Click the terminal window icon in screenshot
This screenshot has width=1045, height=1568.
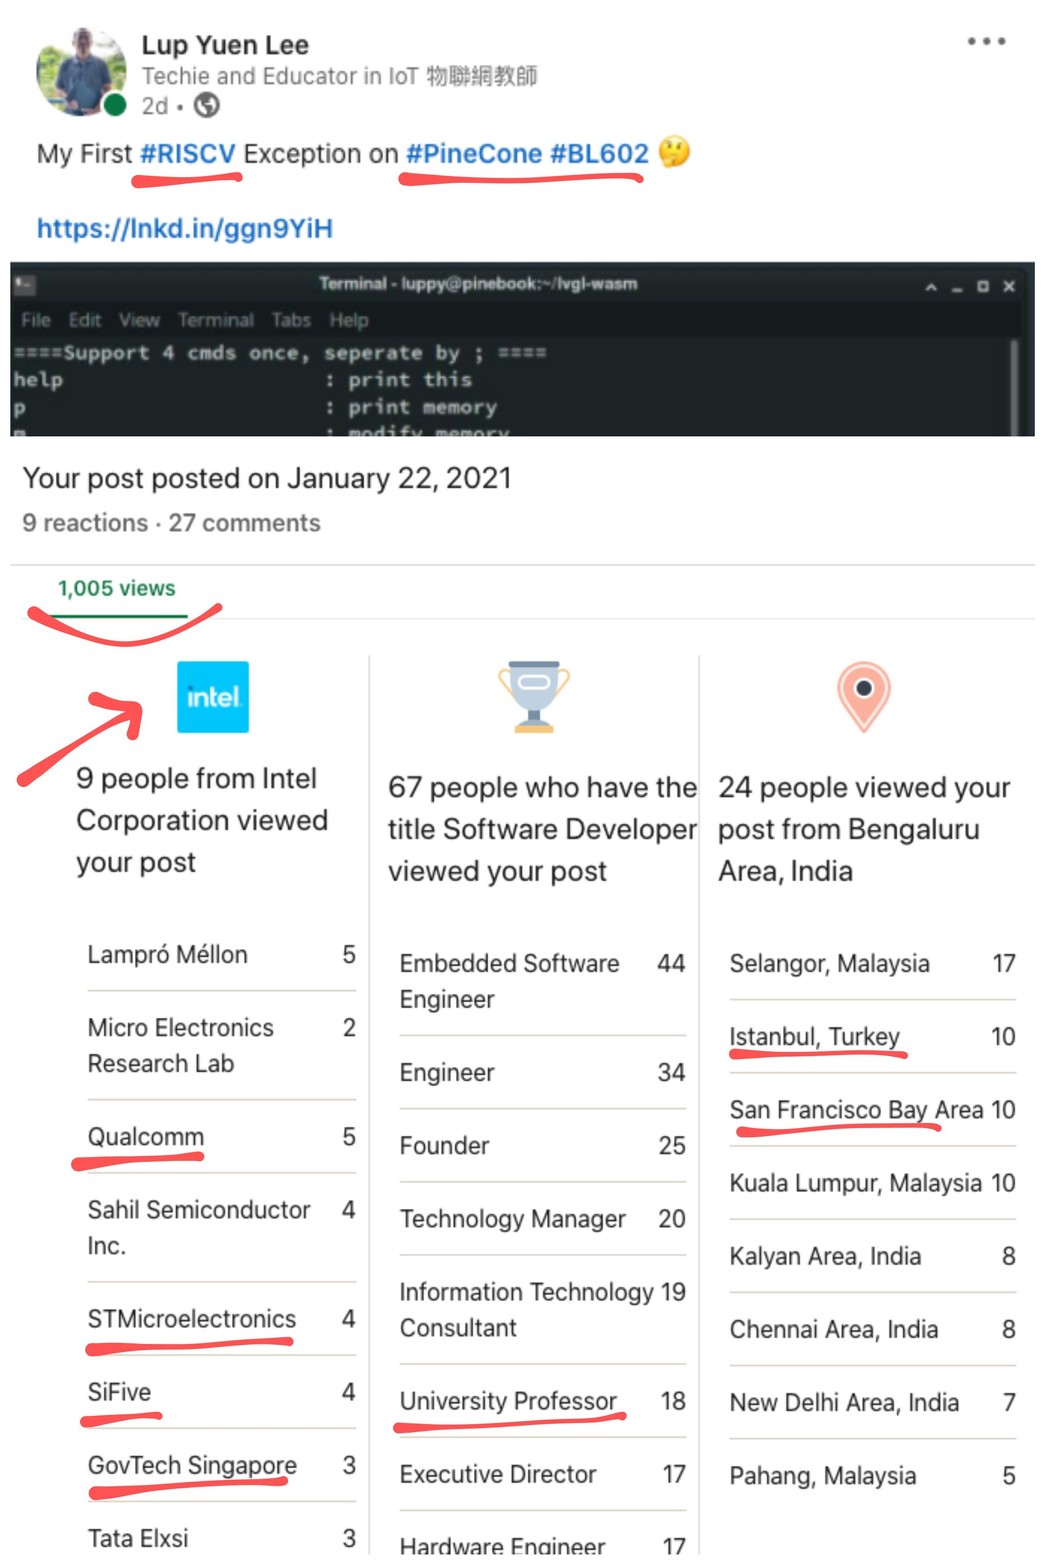[25, 285]
